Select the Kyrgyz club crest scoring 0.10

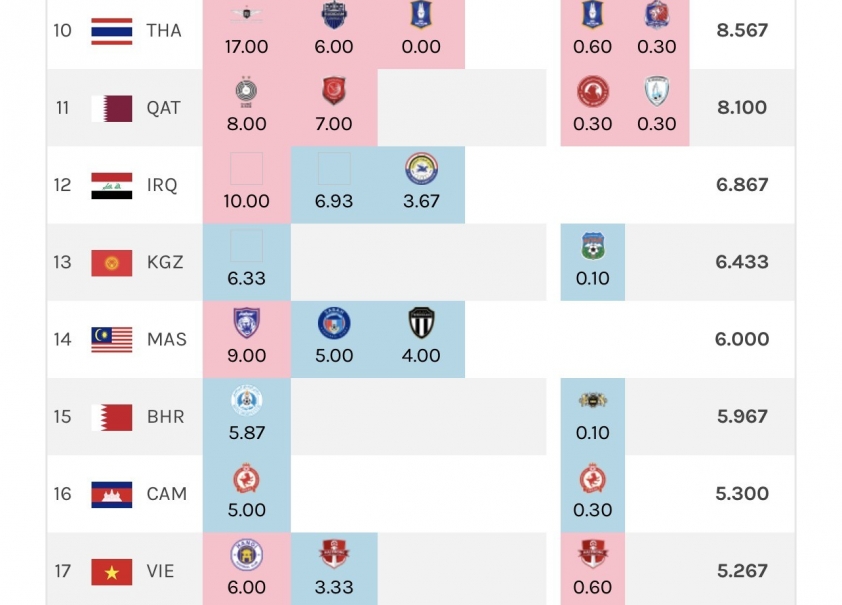(x=592, y=246)
